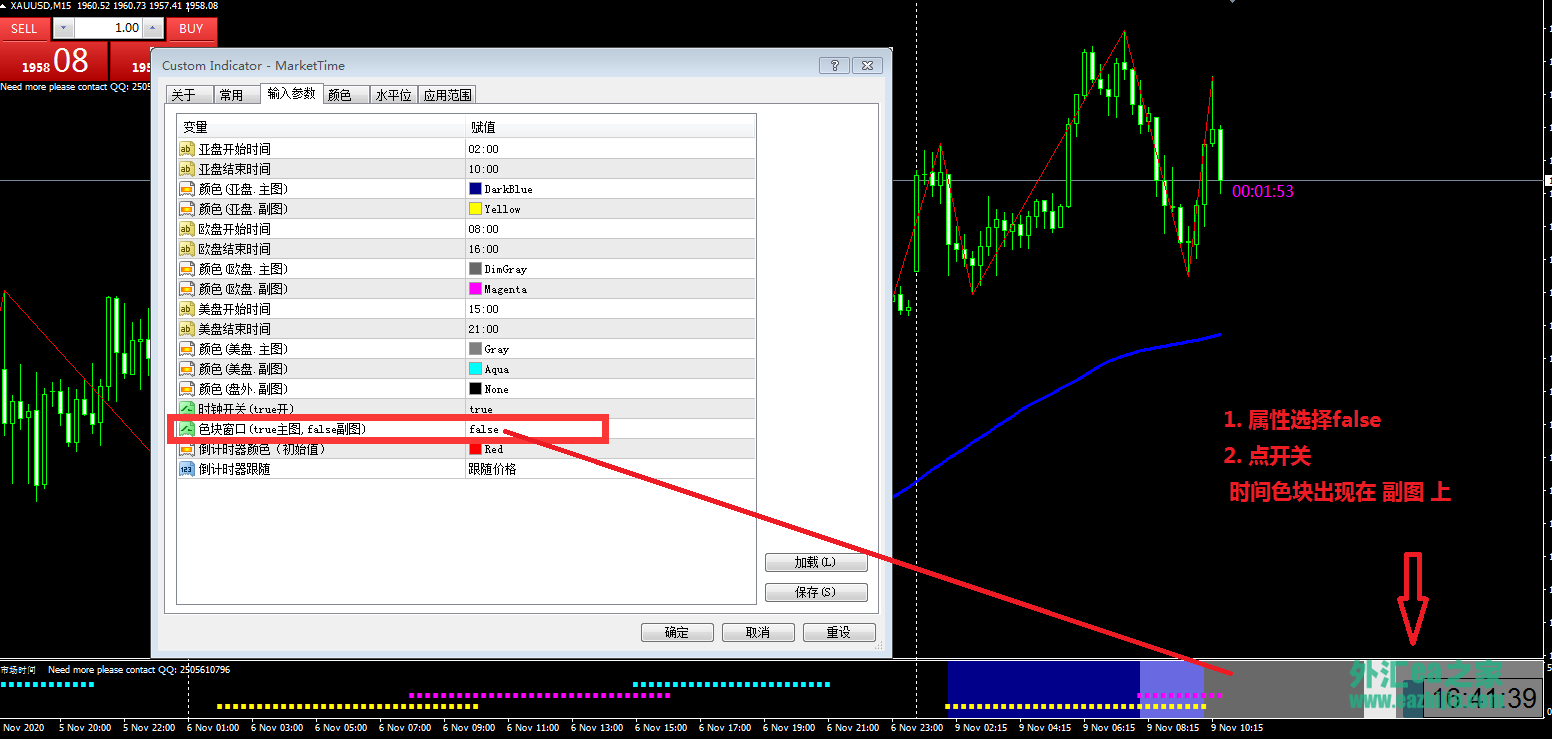The height and width of the screenshot is (739, 1552).
Task: Click the 重设 reset button
Action: coord(838,632)
